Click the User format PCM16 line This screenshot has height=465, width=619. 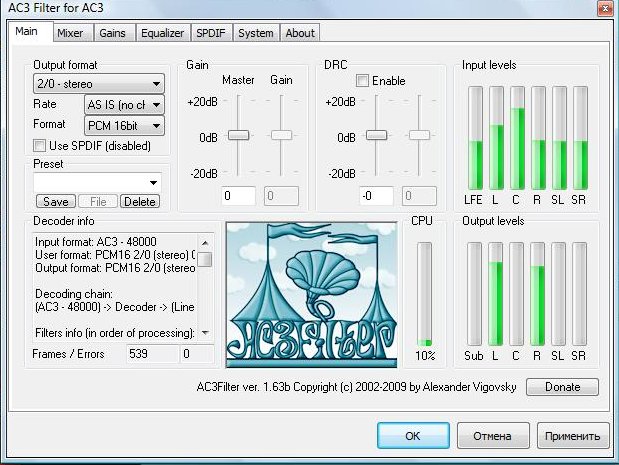coord(115,255)
